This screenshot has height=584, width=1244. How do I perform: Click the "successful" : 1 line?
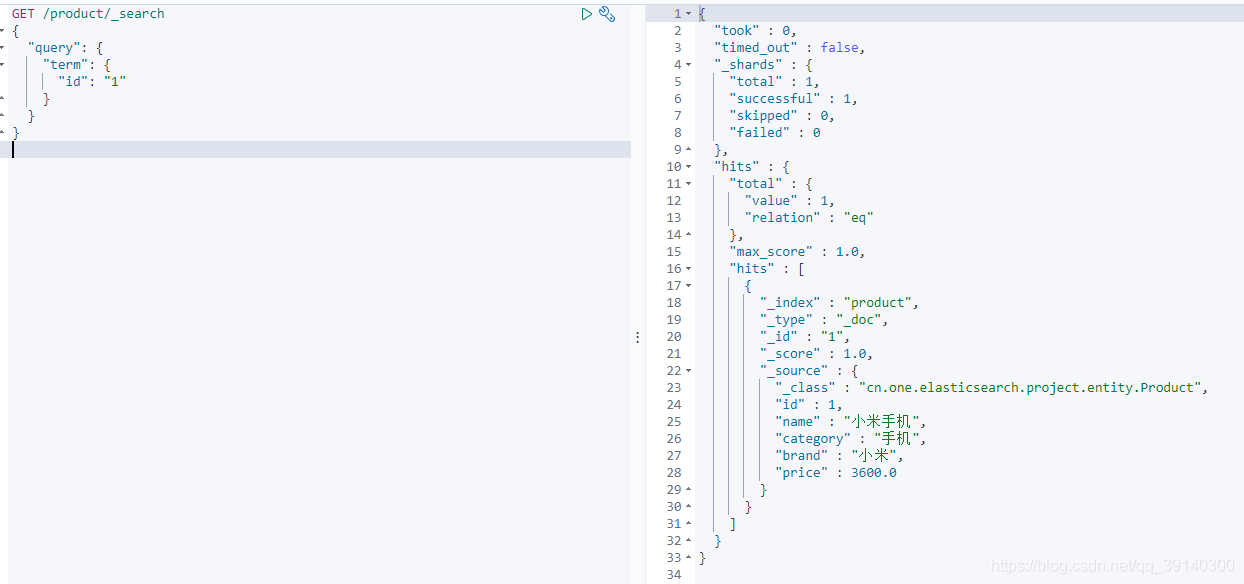[x=793, y=99]
